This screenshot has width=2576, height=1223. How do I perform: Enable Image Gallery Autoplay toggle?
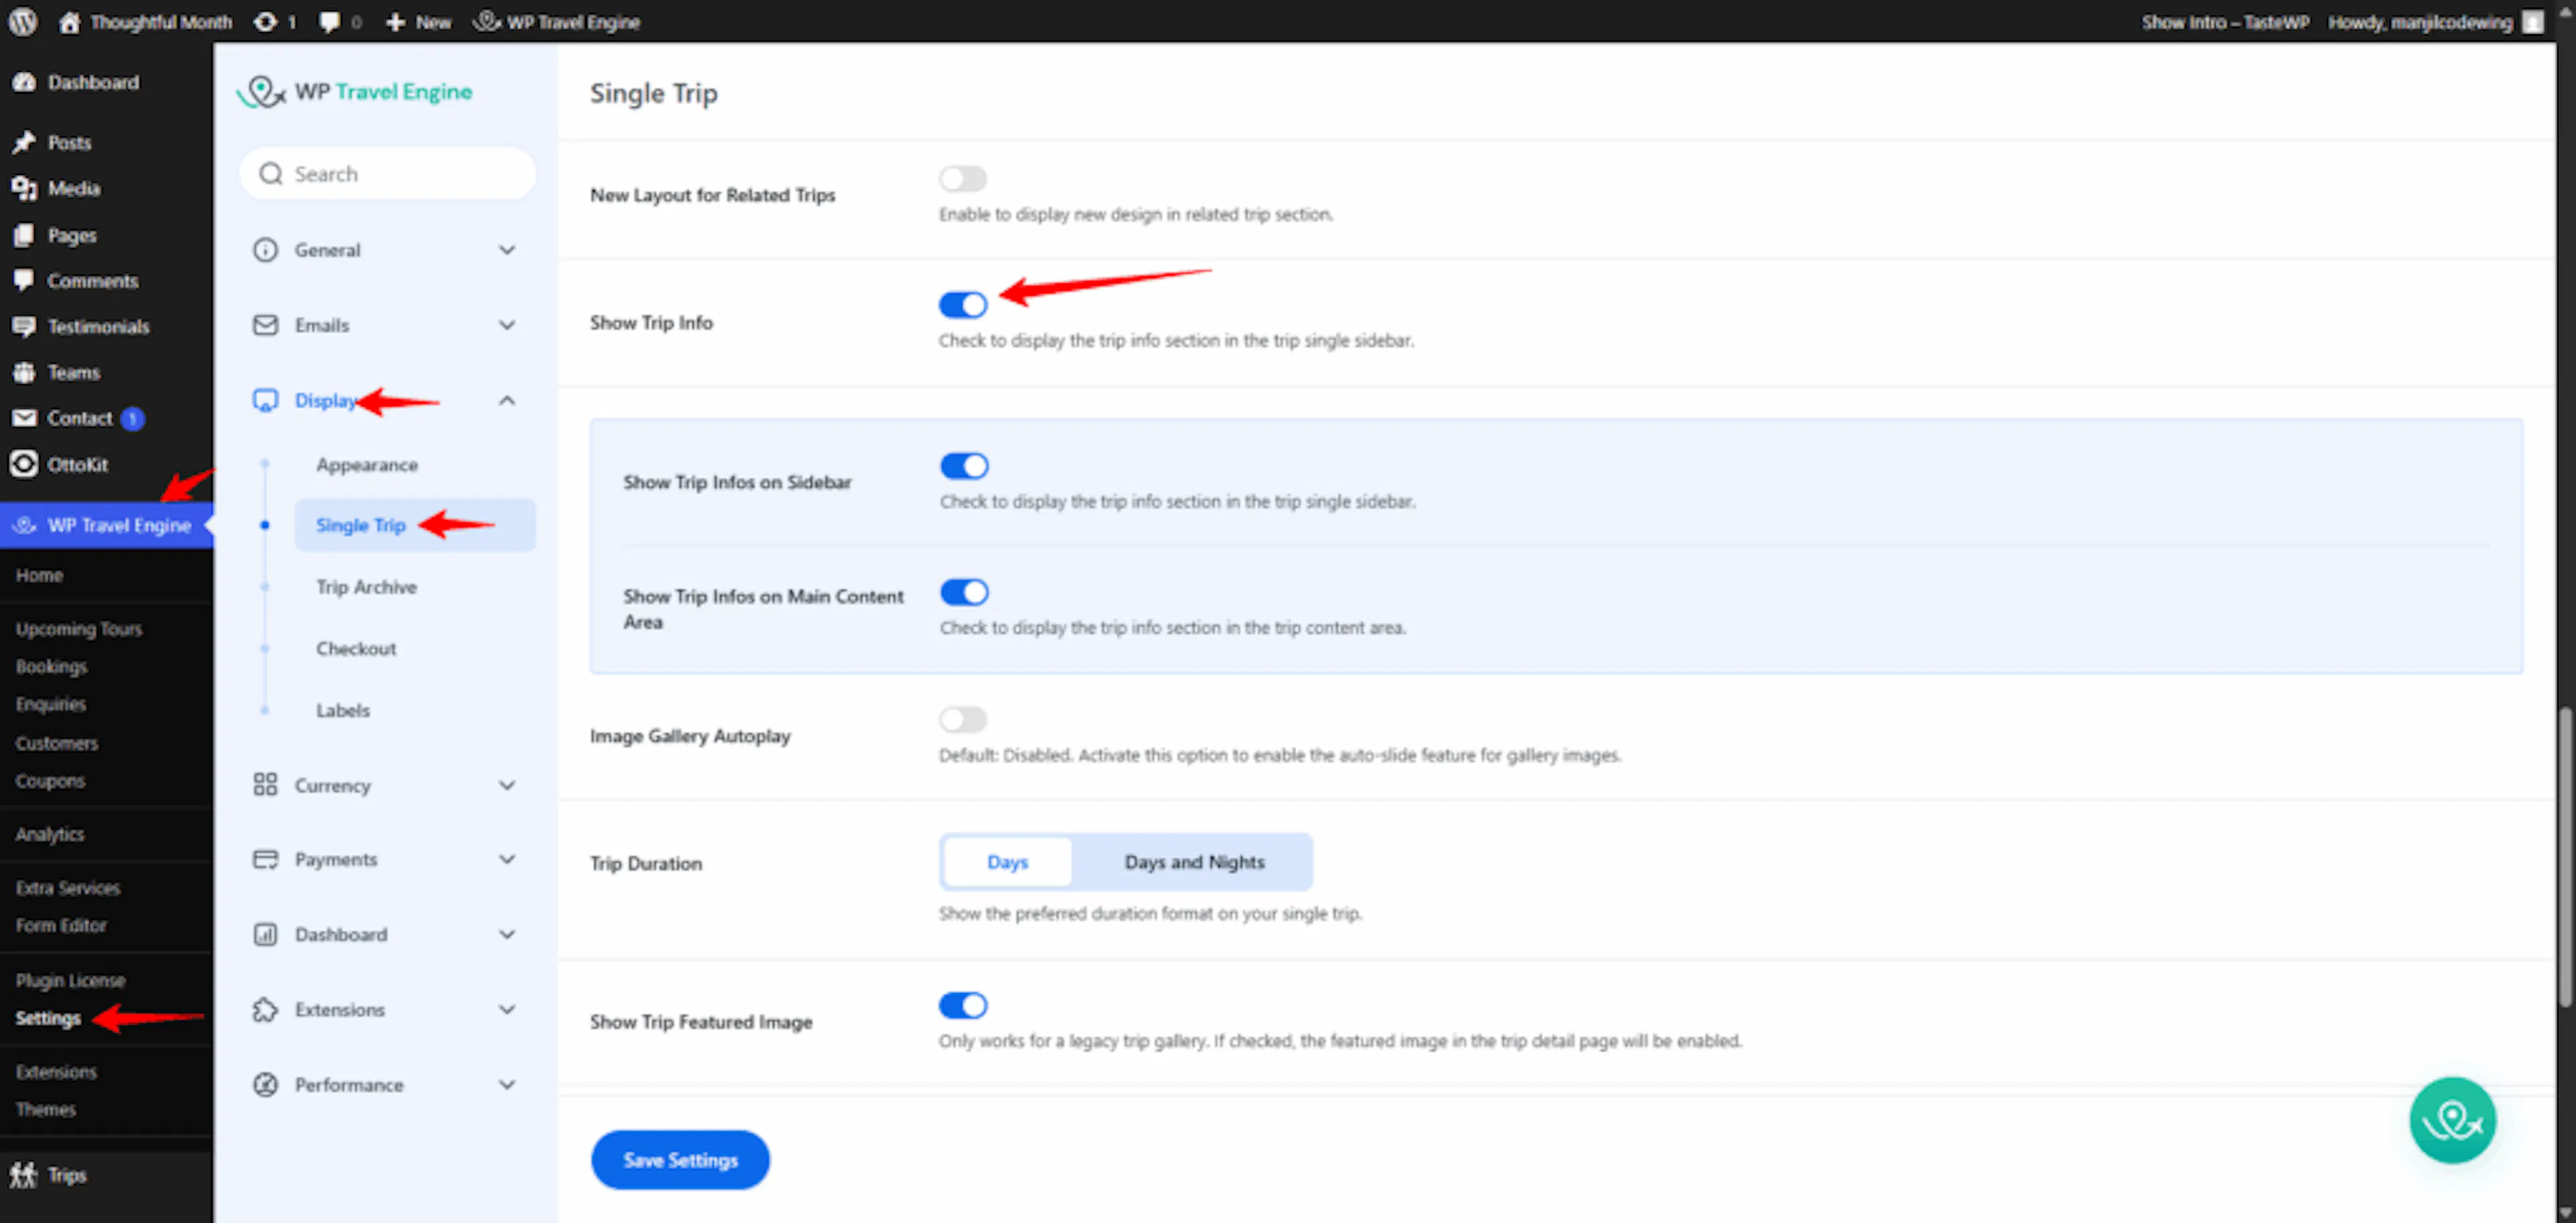[x=962, y=718]
